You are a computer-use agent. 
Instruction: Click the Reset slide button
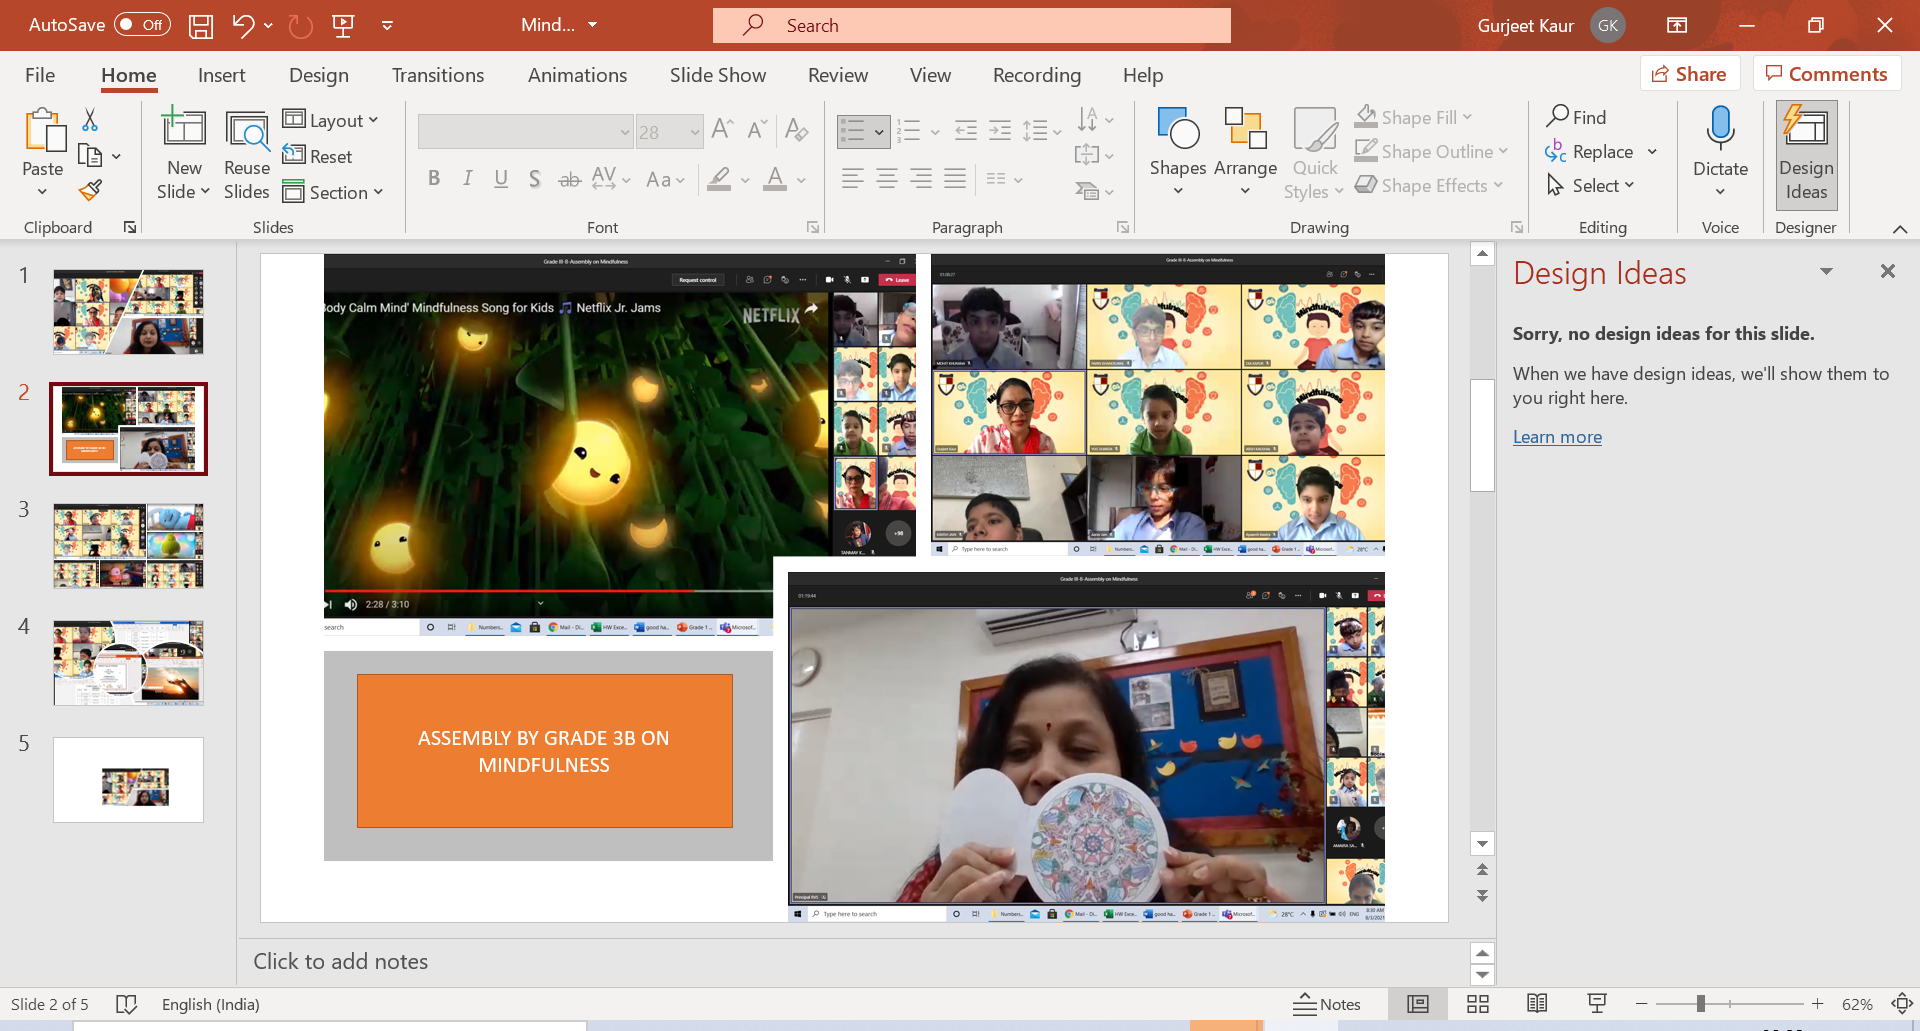coord(318,156)
